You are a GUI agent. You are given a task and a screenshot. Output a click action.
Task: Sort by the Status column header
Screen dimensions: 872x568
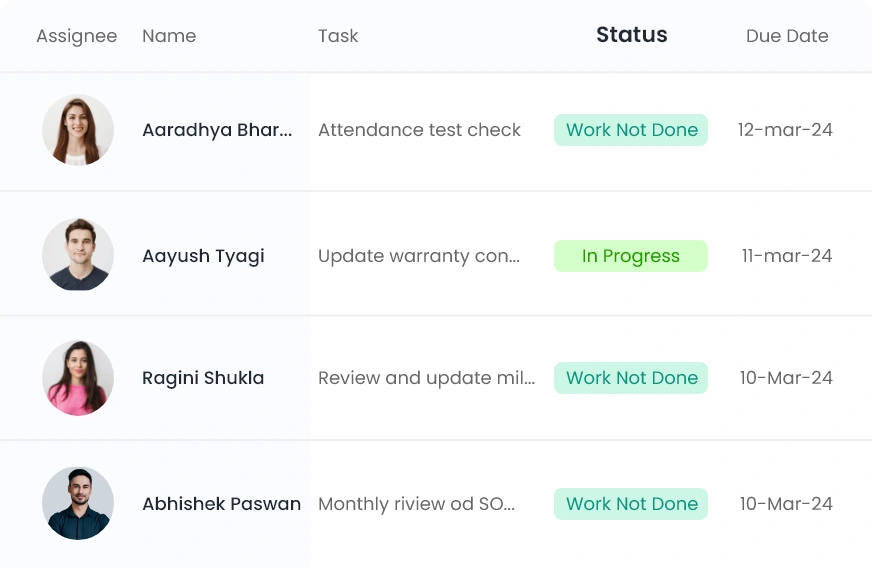tap(631, 35)
